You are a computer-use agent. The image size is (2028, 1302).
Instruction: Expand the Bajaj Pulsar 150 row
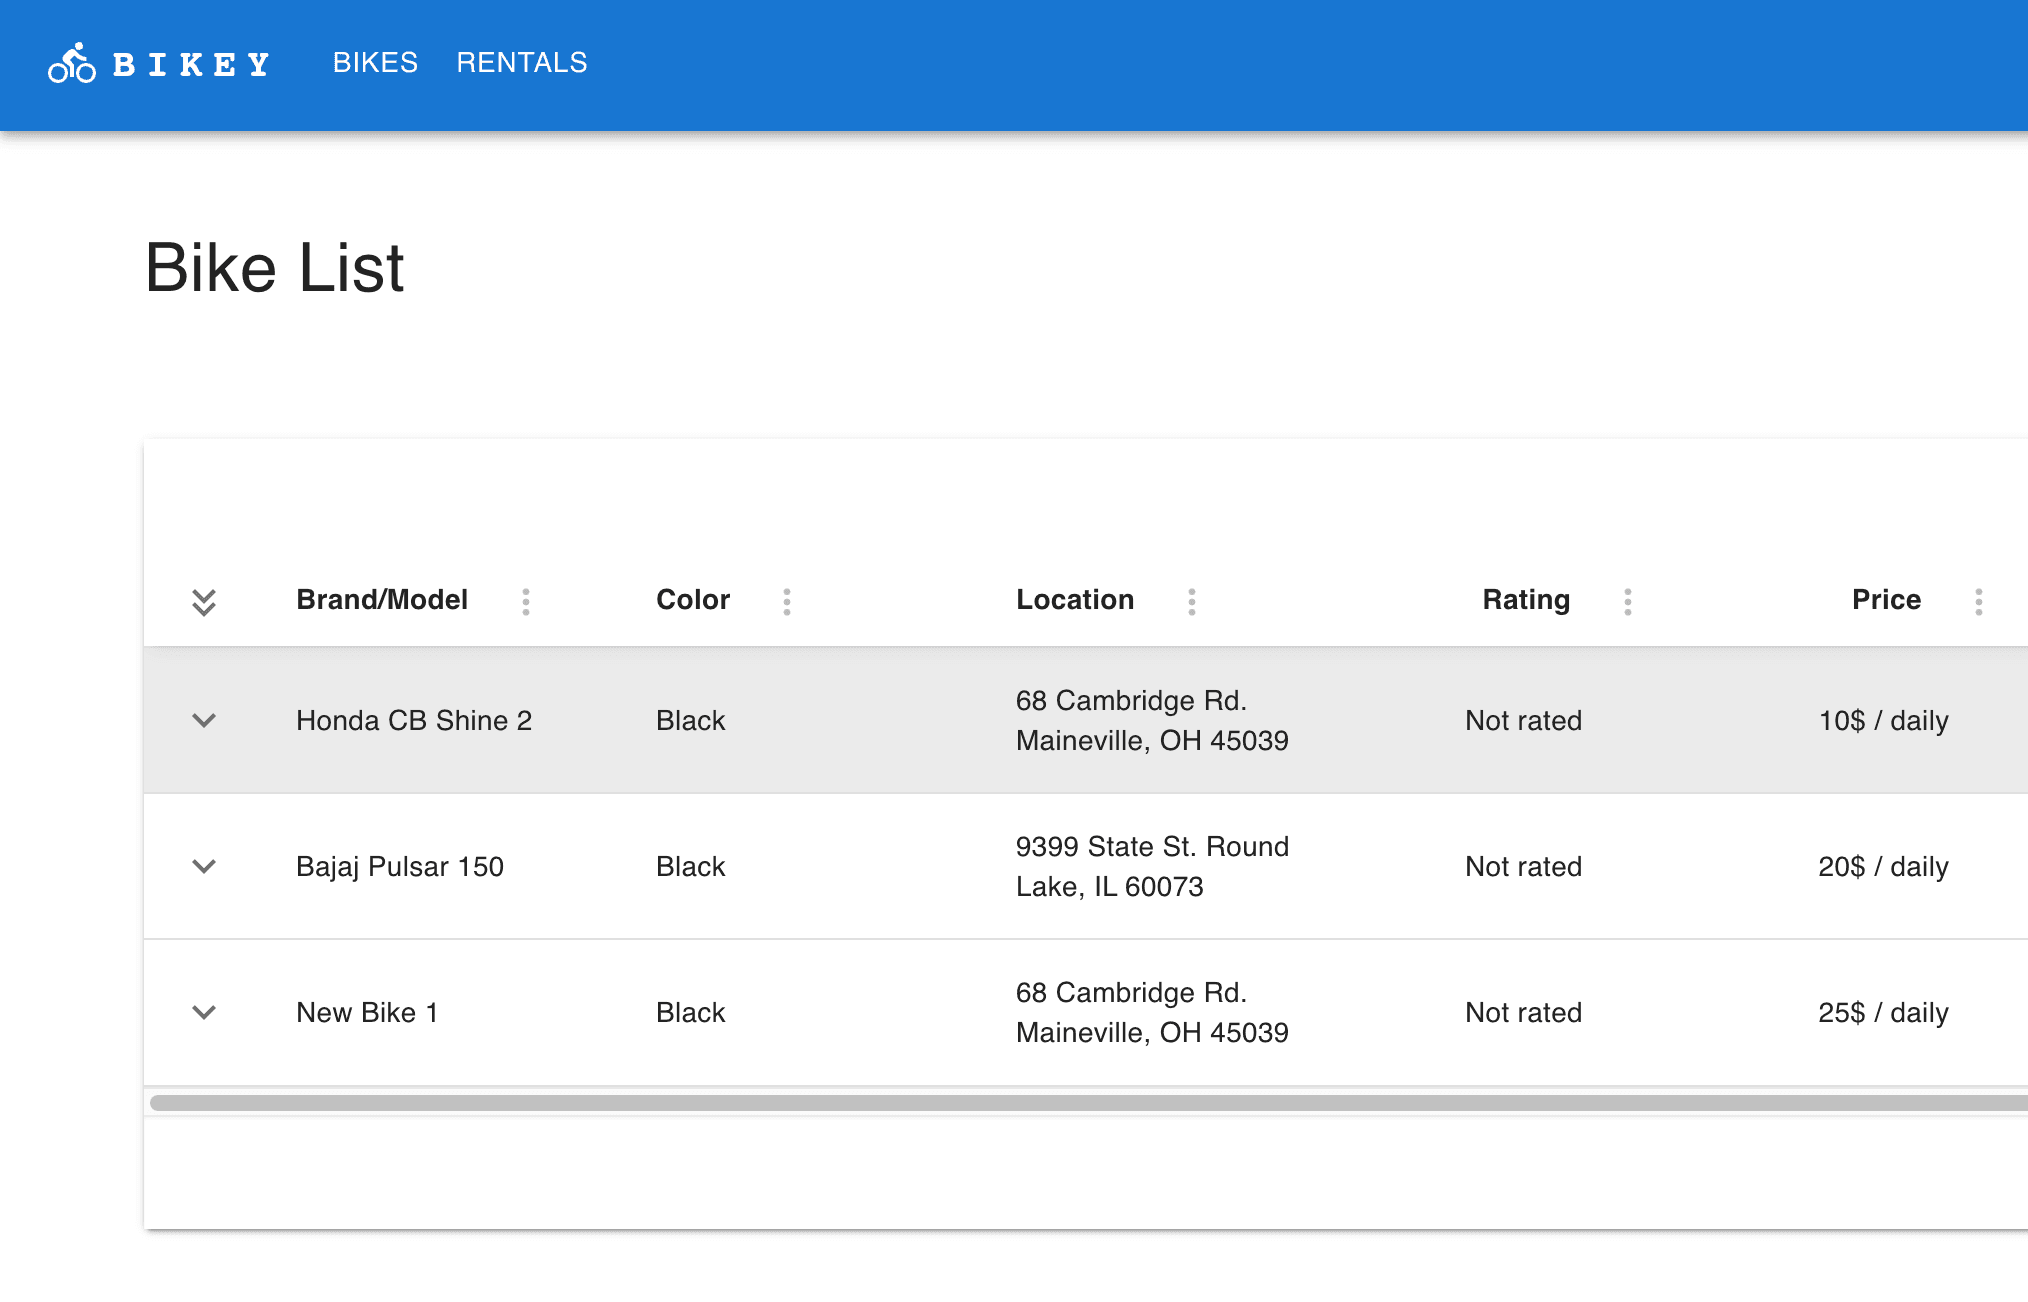204,866
